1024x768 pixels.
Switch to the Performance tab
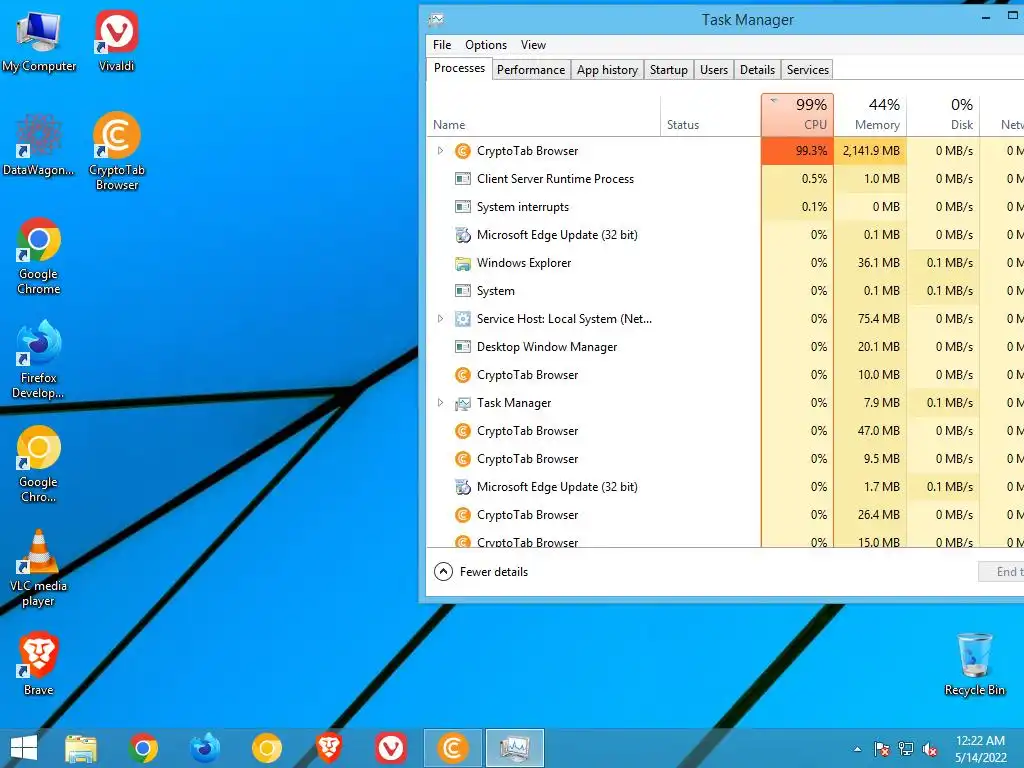tap(531, 70)
